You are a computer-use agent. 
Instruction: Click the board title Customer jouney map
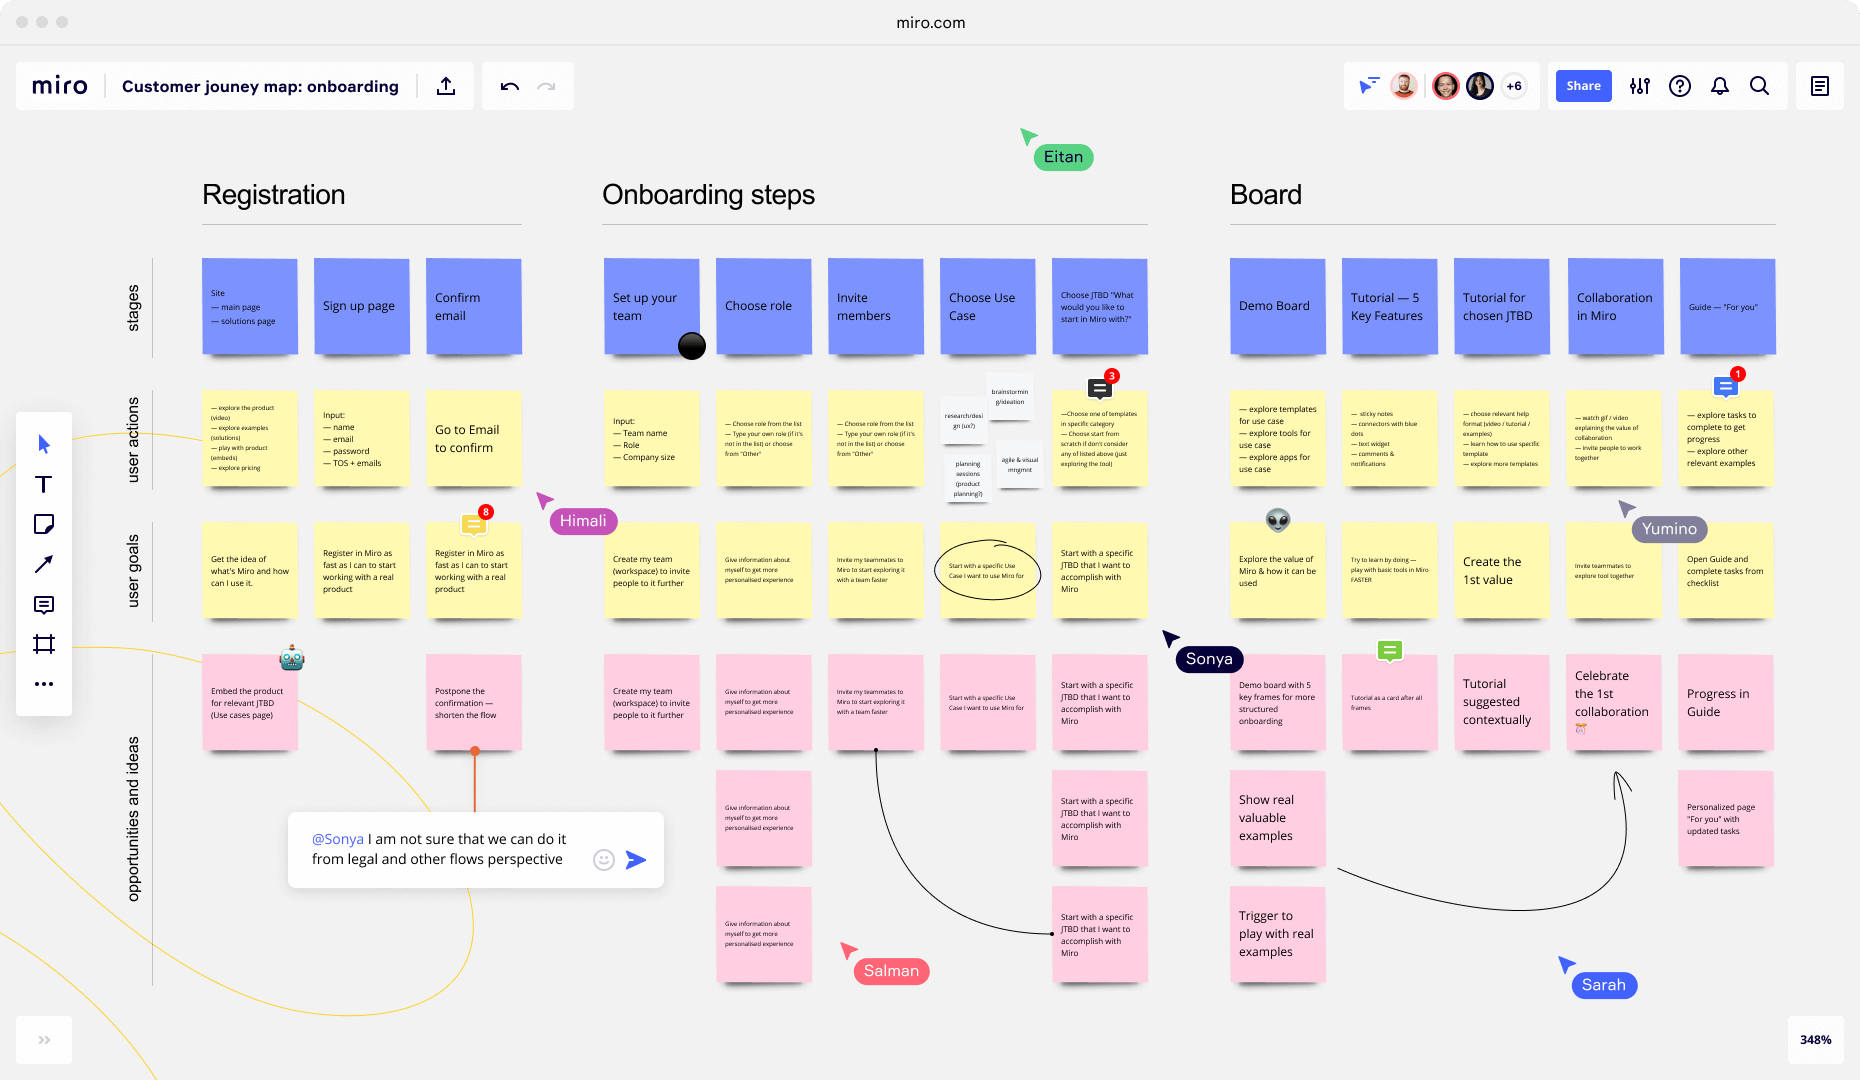[259, 86]
